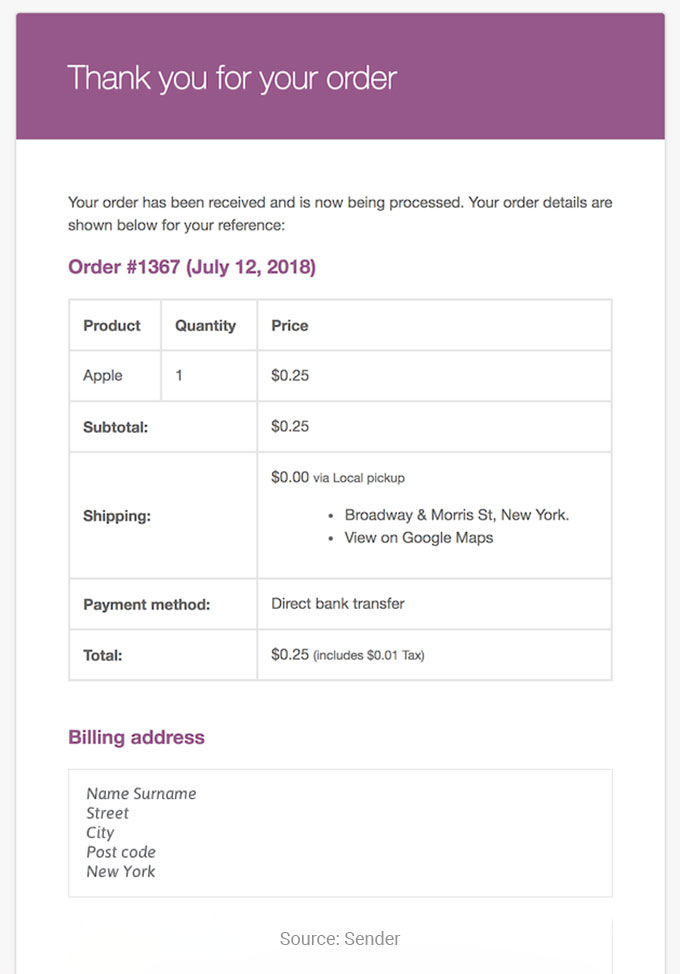Click the 'Thank you for your order' header
Image resolution: width=680 pixels, height=974 pixels.
(232, 79)
